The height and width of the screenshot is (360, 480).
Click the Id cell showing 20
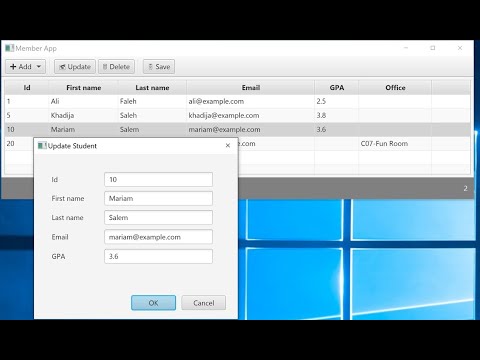19,144
